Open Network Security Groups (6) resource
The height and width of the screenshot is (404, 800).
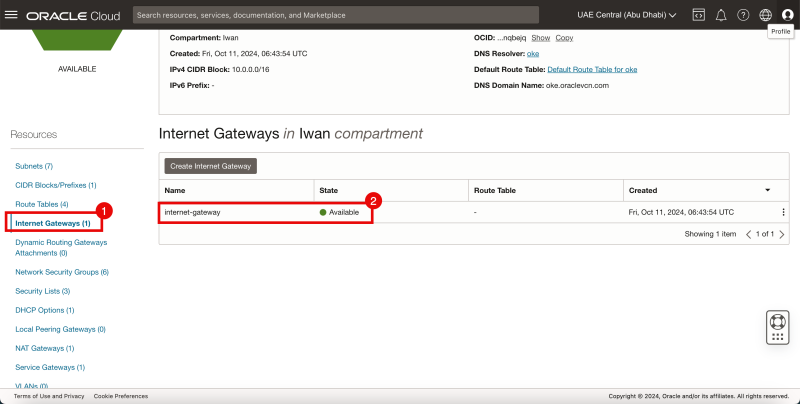[62, 272]
